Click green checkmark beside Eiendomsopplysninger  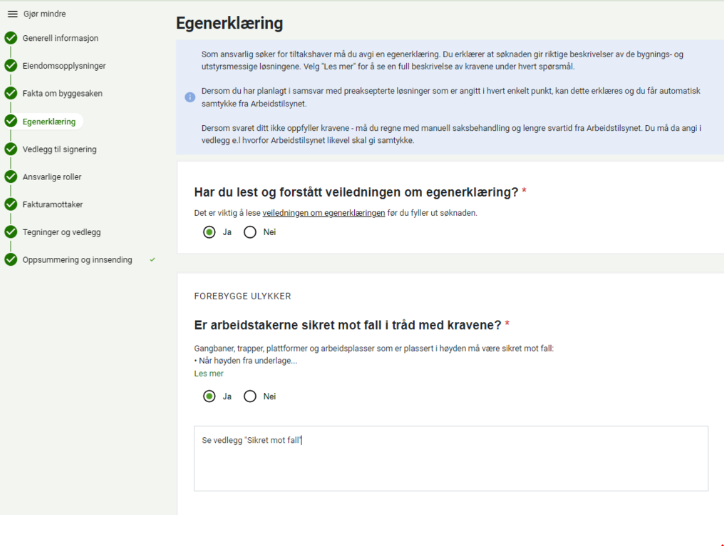click(x=11, y=66)
